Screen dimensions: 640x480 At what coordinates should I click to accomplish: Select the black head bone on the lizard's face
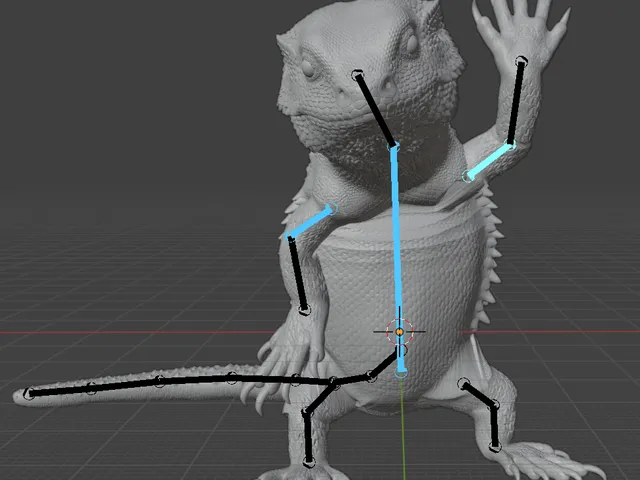click(x=376, y=109)
